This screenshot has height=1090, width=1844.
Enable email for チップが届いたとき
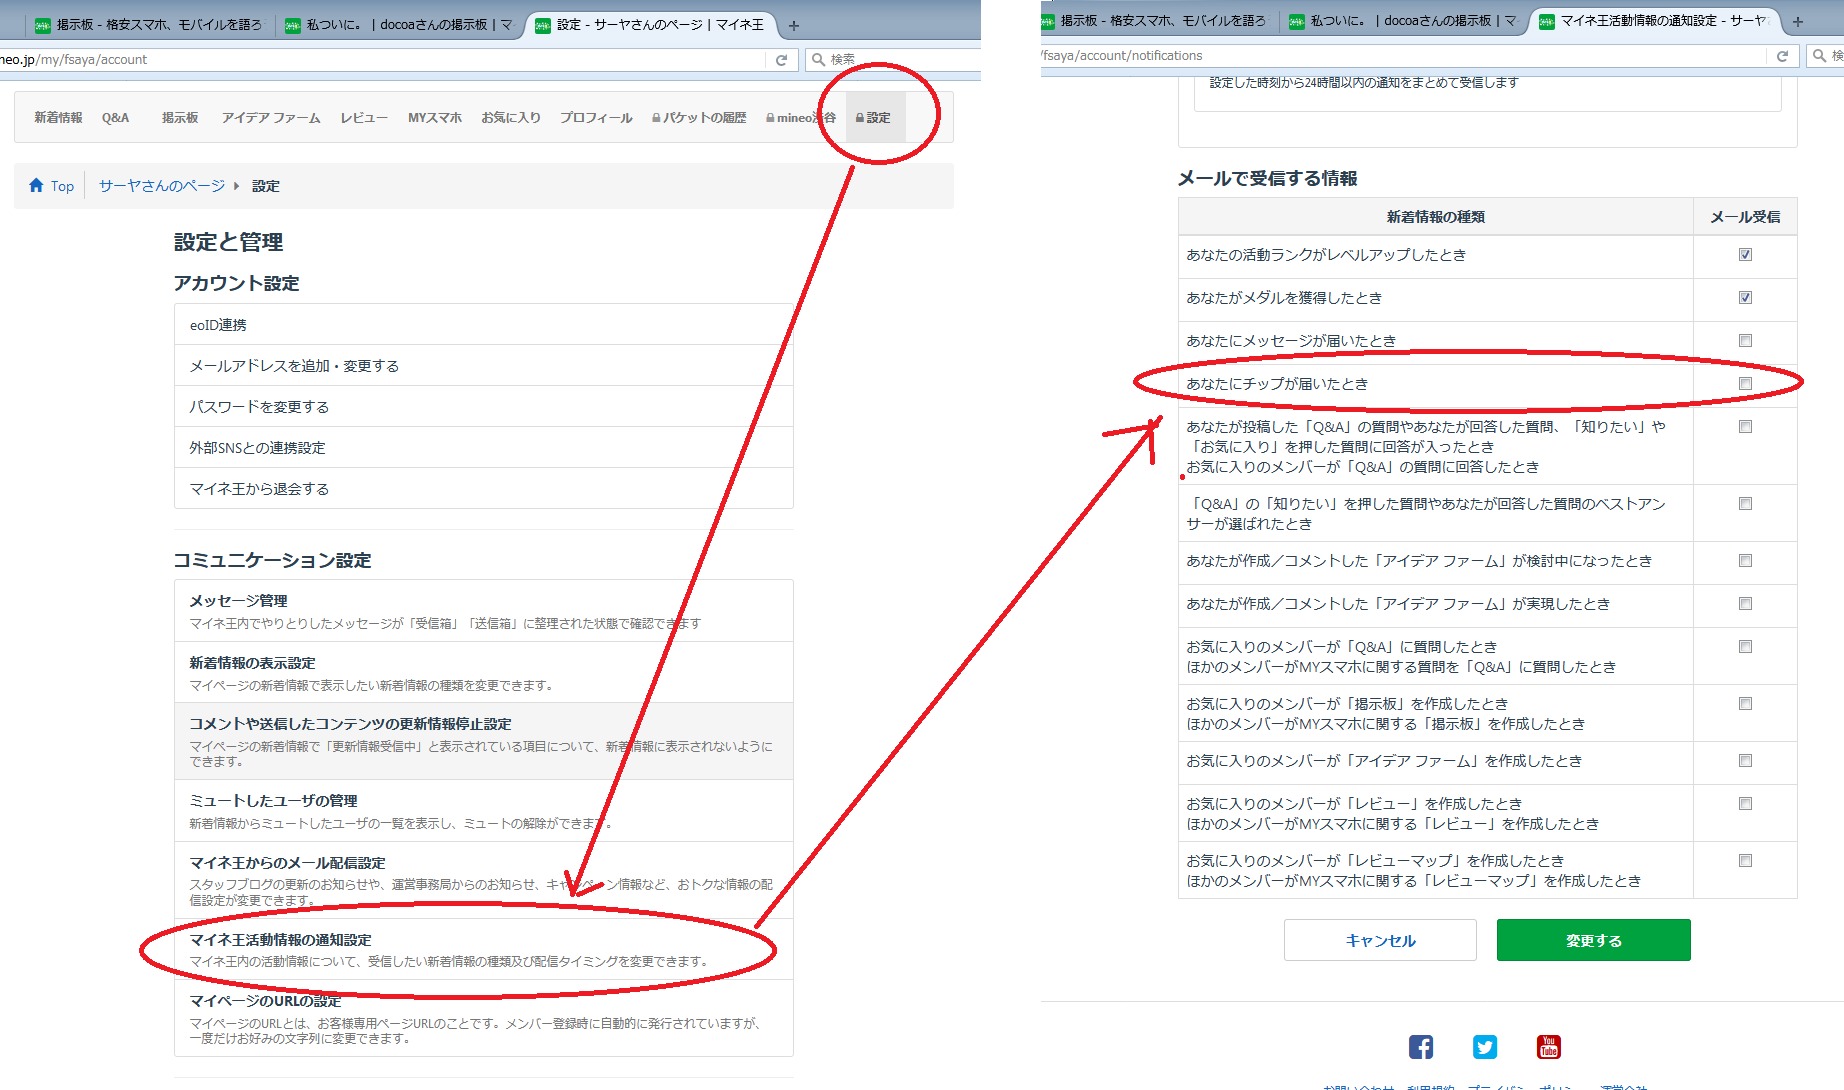[x=1745, y=384]
